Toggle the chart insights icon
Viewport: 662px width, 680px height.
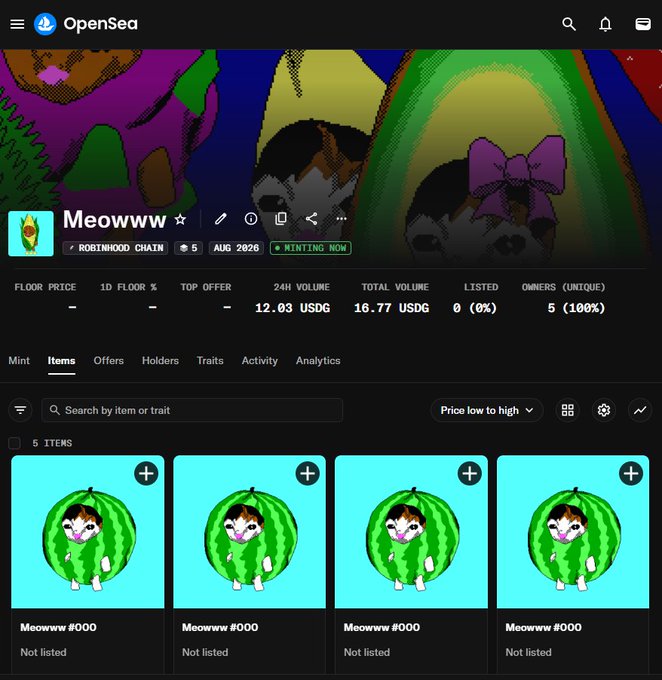(x=640, y=410)
